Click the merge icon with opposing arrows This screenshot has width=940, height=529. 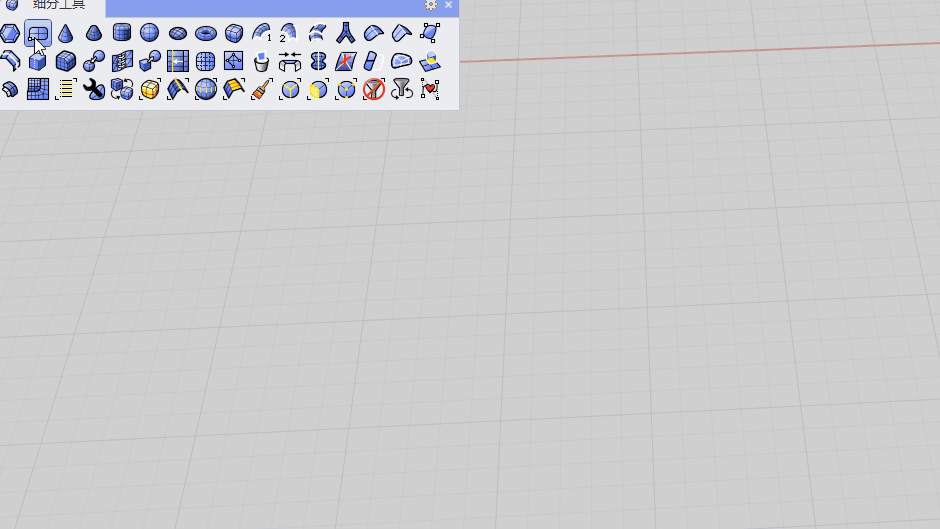pos(290,61)
